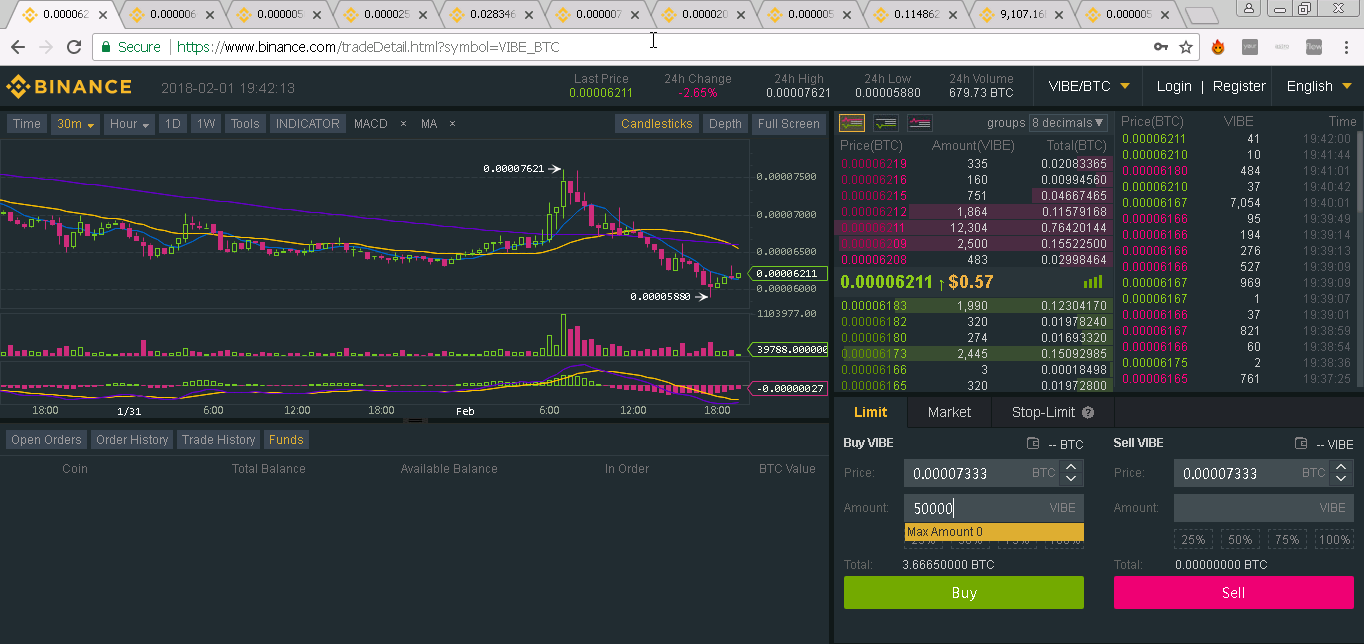Open the 8 decimals grouping dropdown
Image resolution: width=1364 pixels, height=644 pixels.
point(1068,123)
